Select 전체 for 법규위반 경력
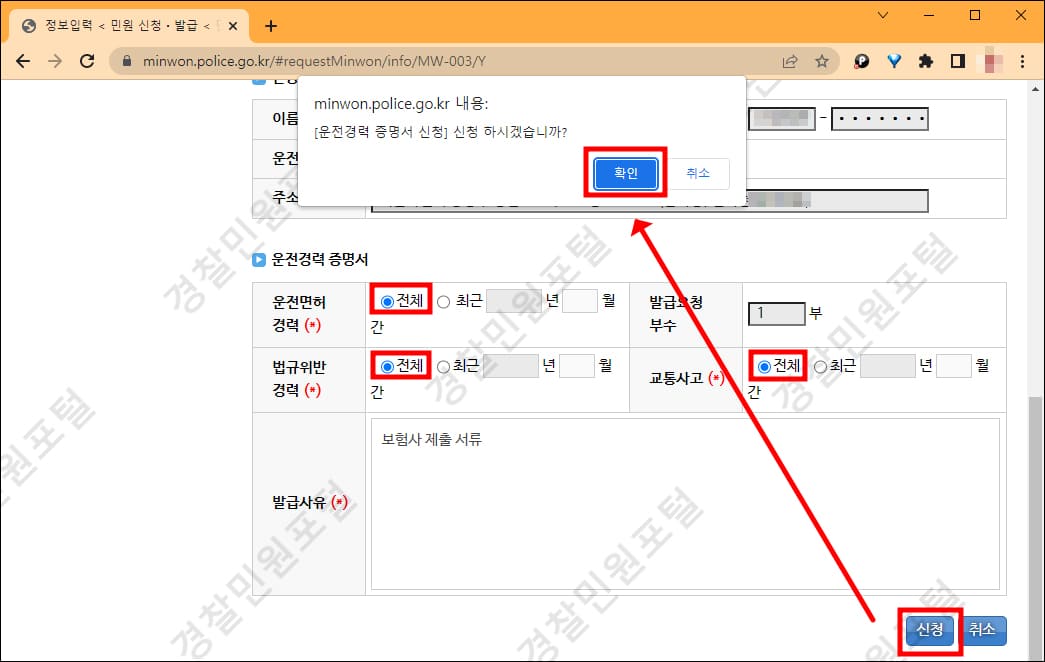This screenshot has width=1045, height=662. [387, 367]
